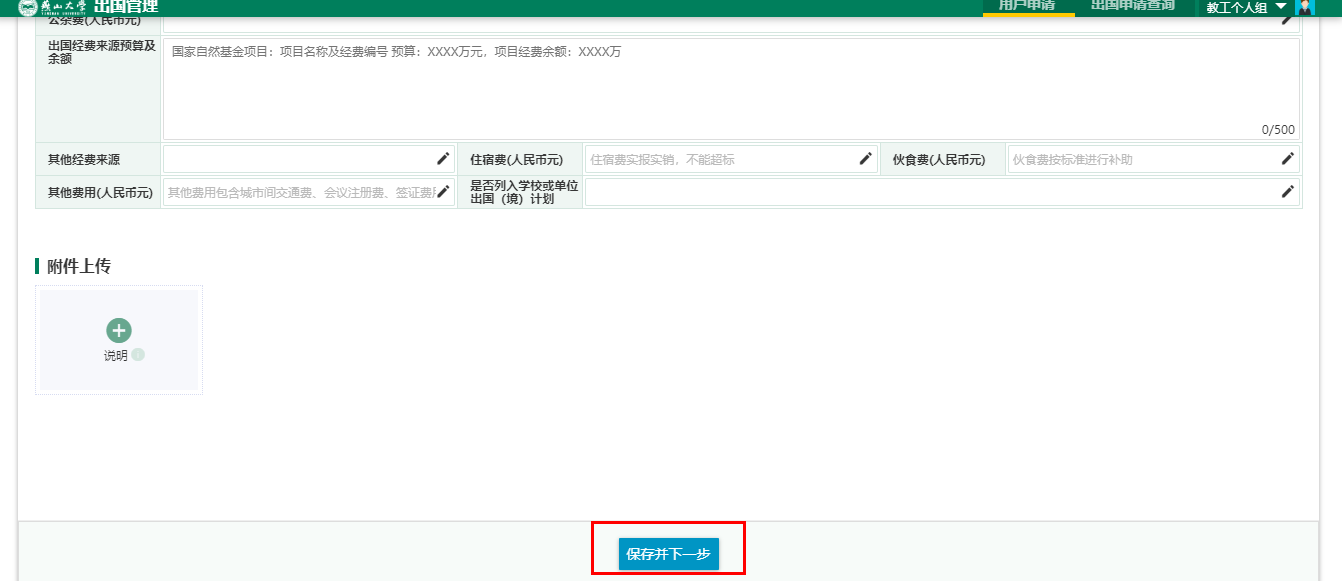Click pencil icon in 住宿费 field
This screenshot has width=1342, height=581.
866,159
